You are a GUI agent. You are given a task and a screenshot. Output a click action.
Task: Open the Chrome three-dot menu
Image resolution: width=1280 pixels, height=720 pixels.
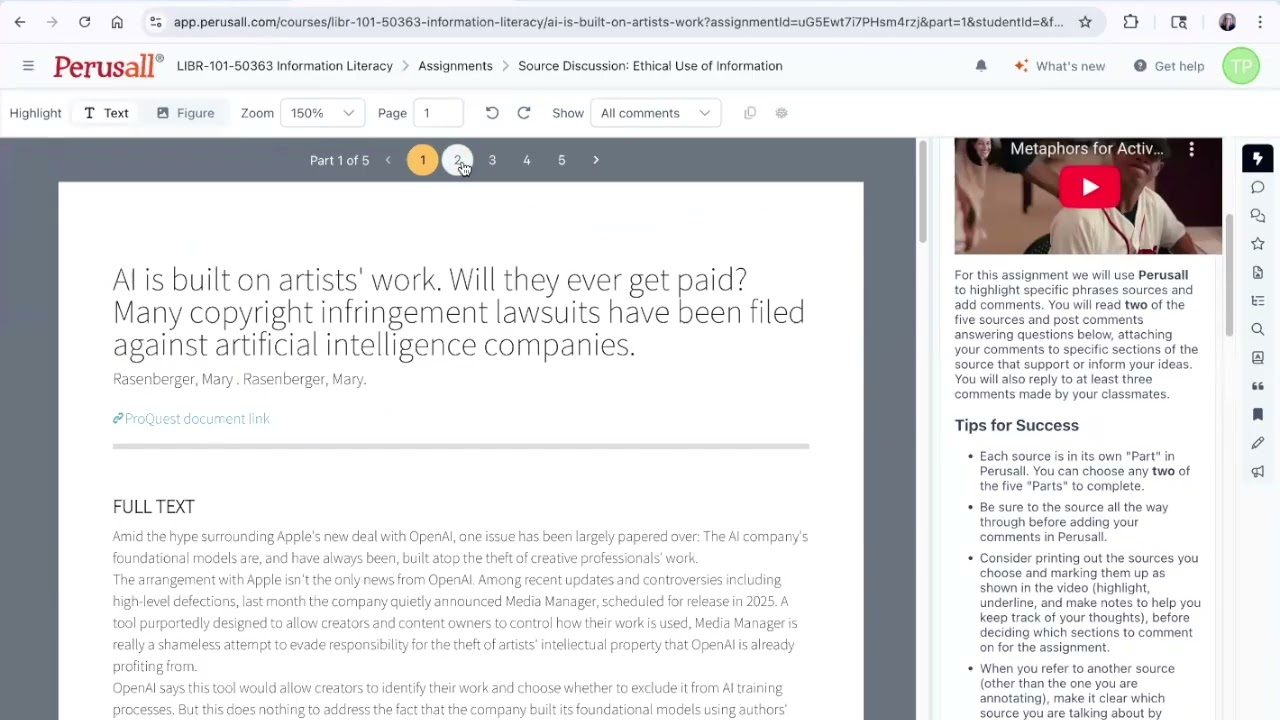pyautogui.click(x=1260, y=22)
